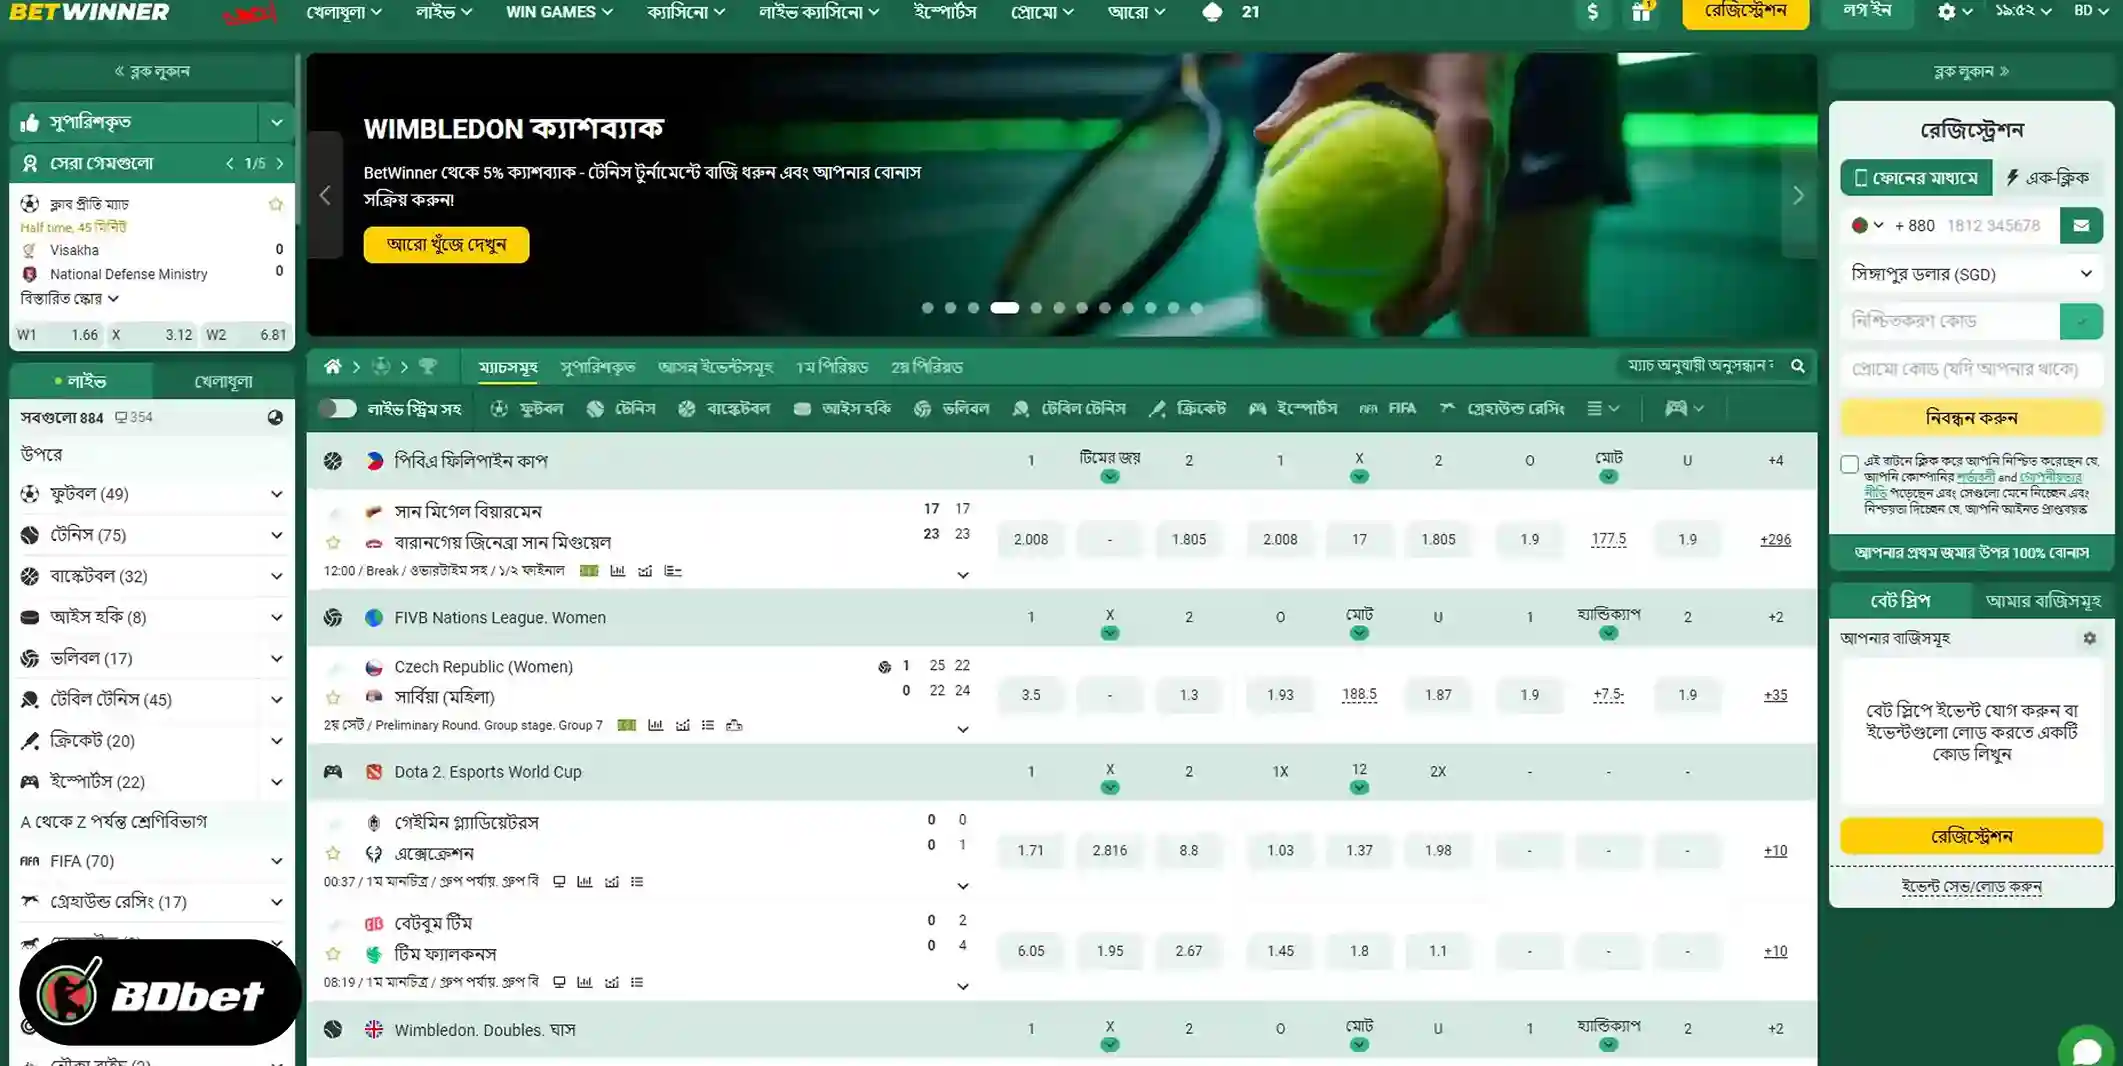
Task: Filter live events by বাস্কেটবল
Action: point(724,409)
